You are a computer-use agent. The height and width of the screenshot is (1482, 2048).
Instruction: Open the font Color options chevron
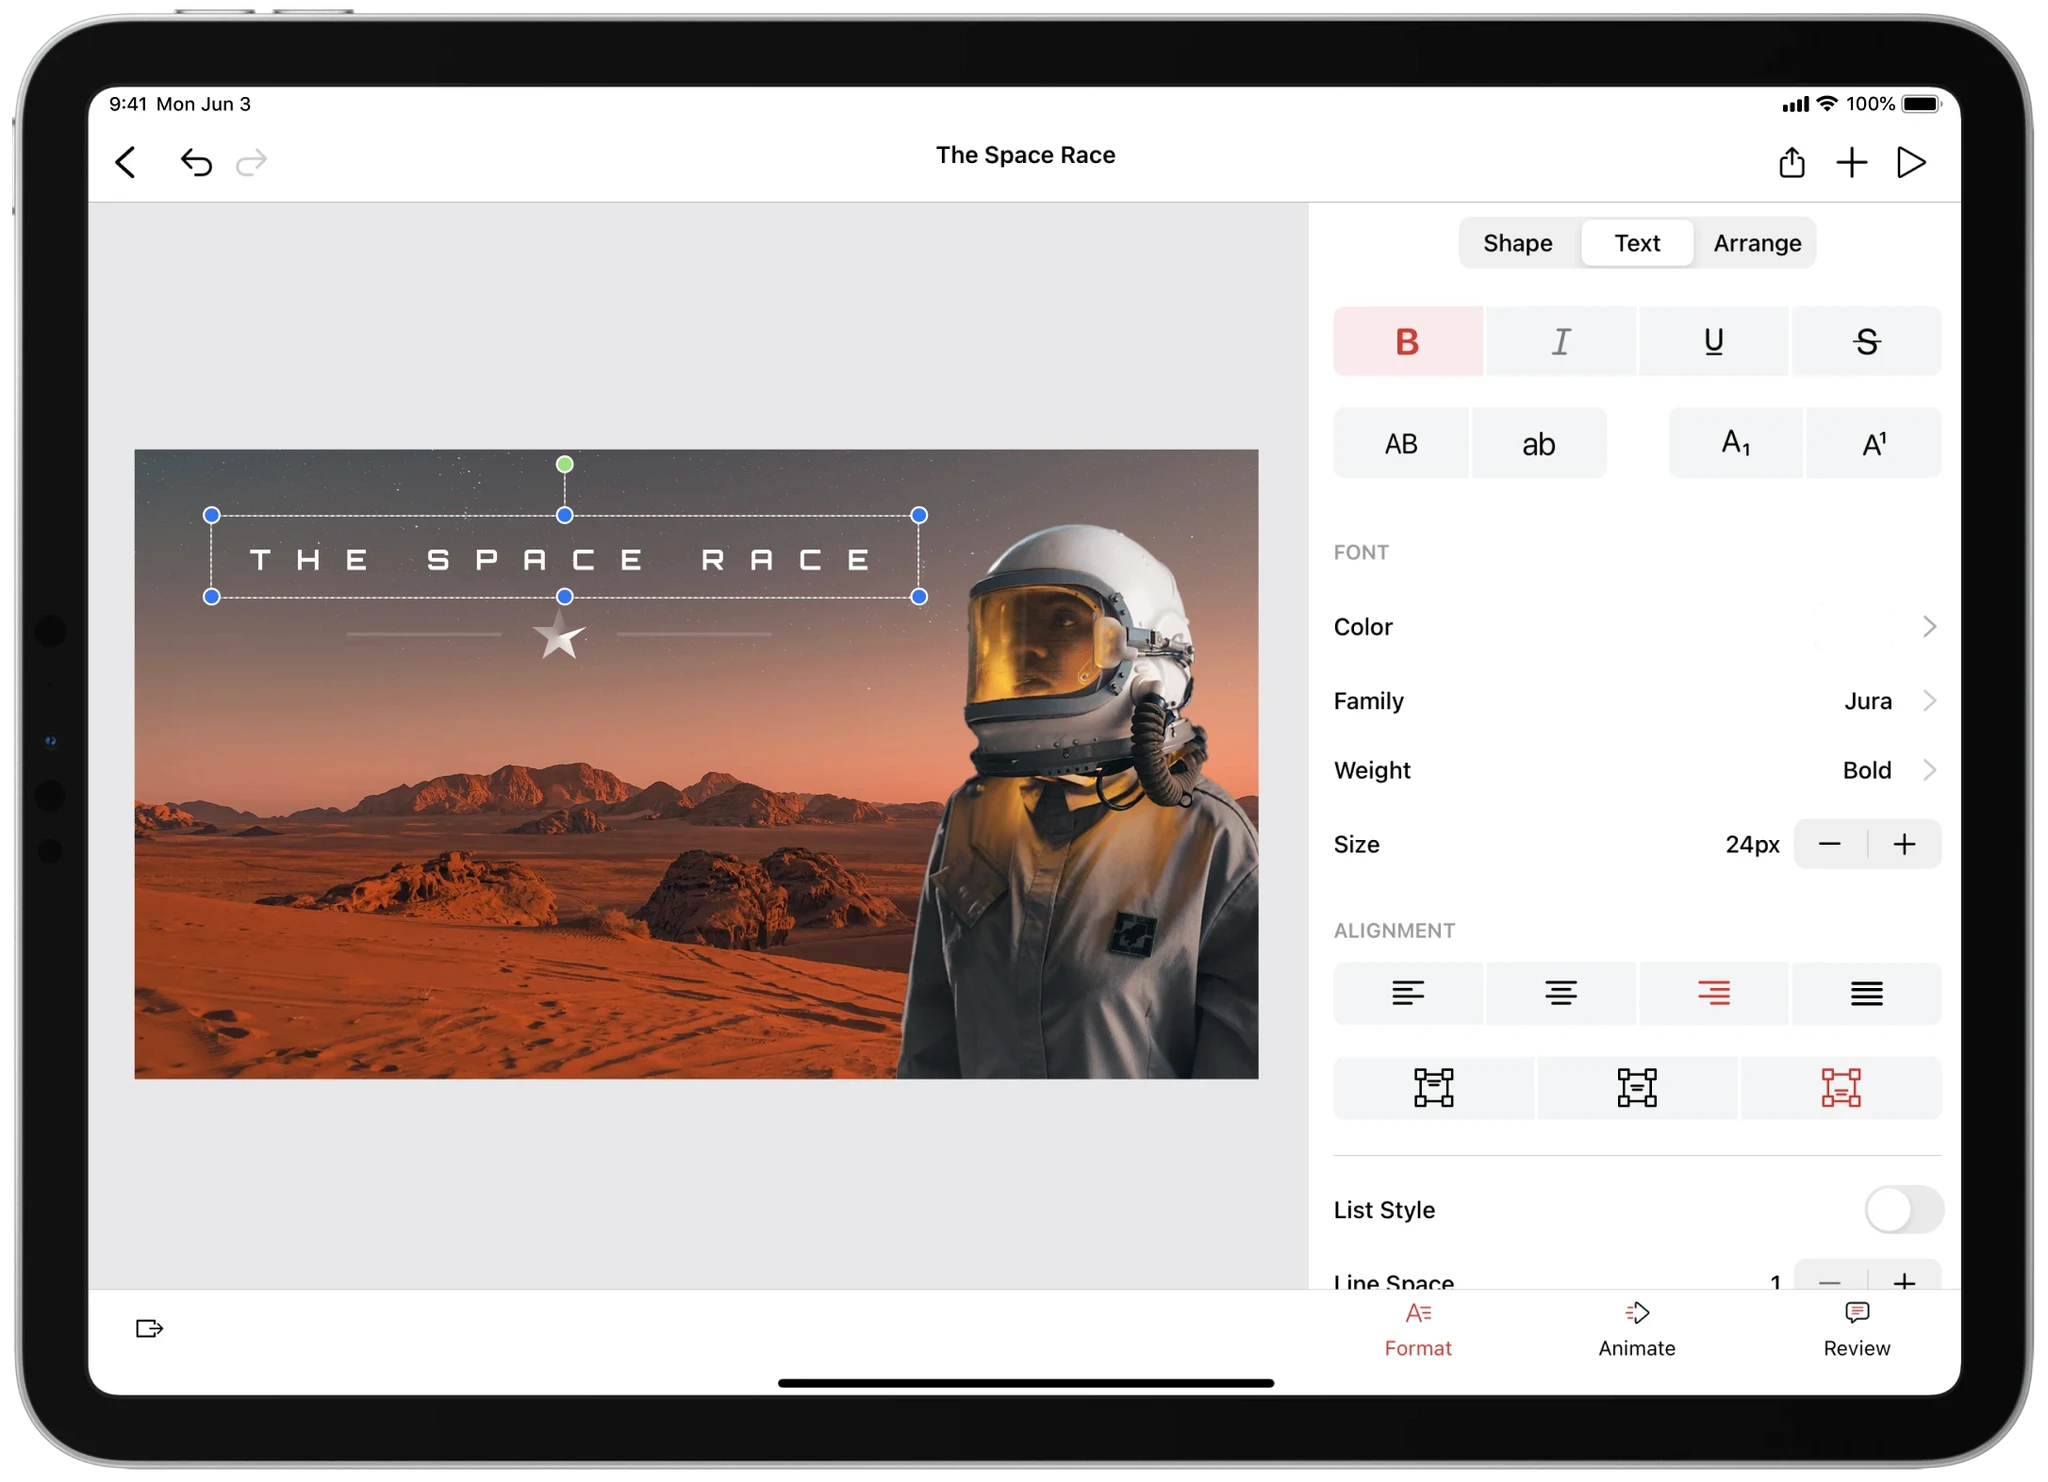coord(1929,627)
